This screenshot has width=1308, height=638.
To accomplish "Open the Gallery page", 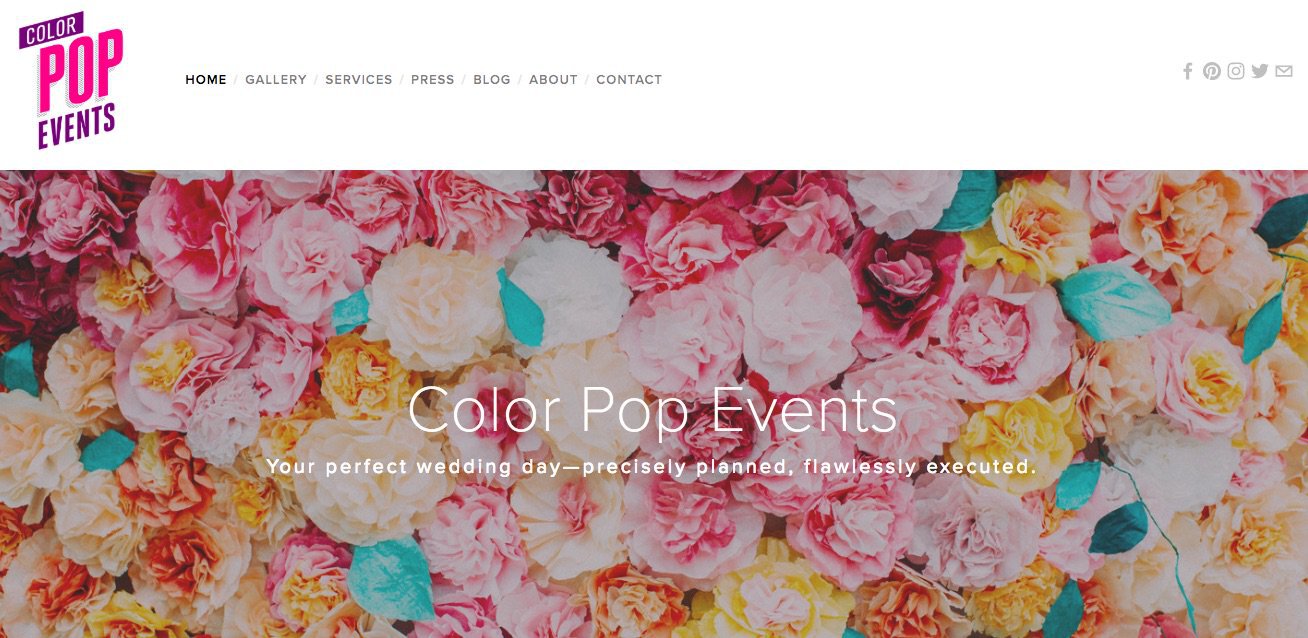I will coord(276,80).
